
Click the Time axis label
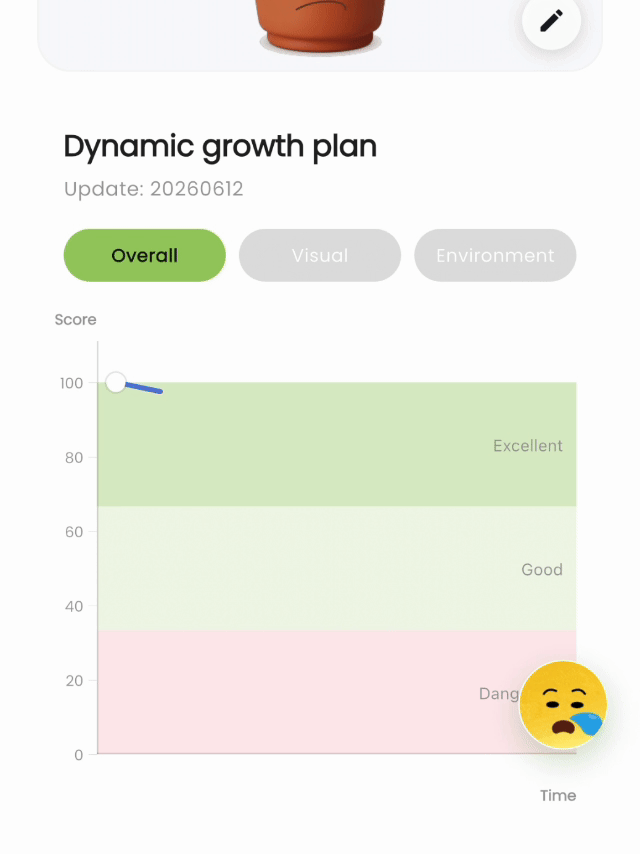[x=558, y=796]
